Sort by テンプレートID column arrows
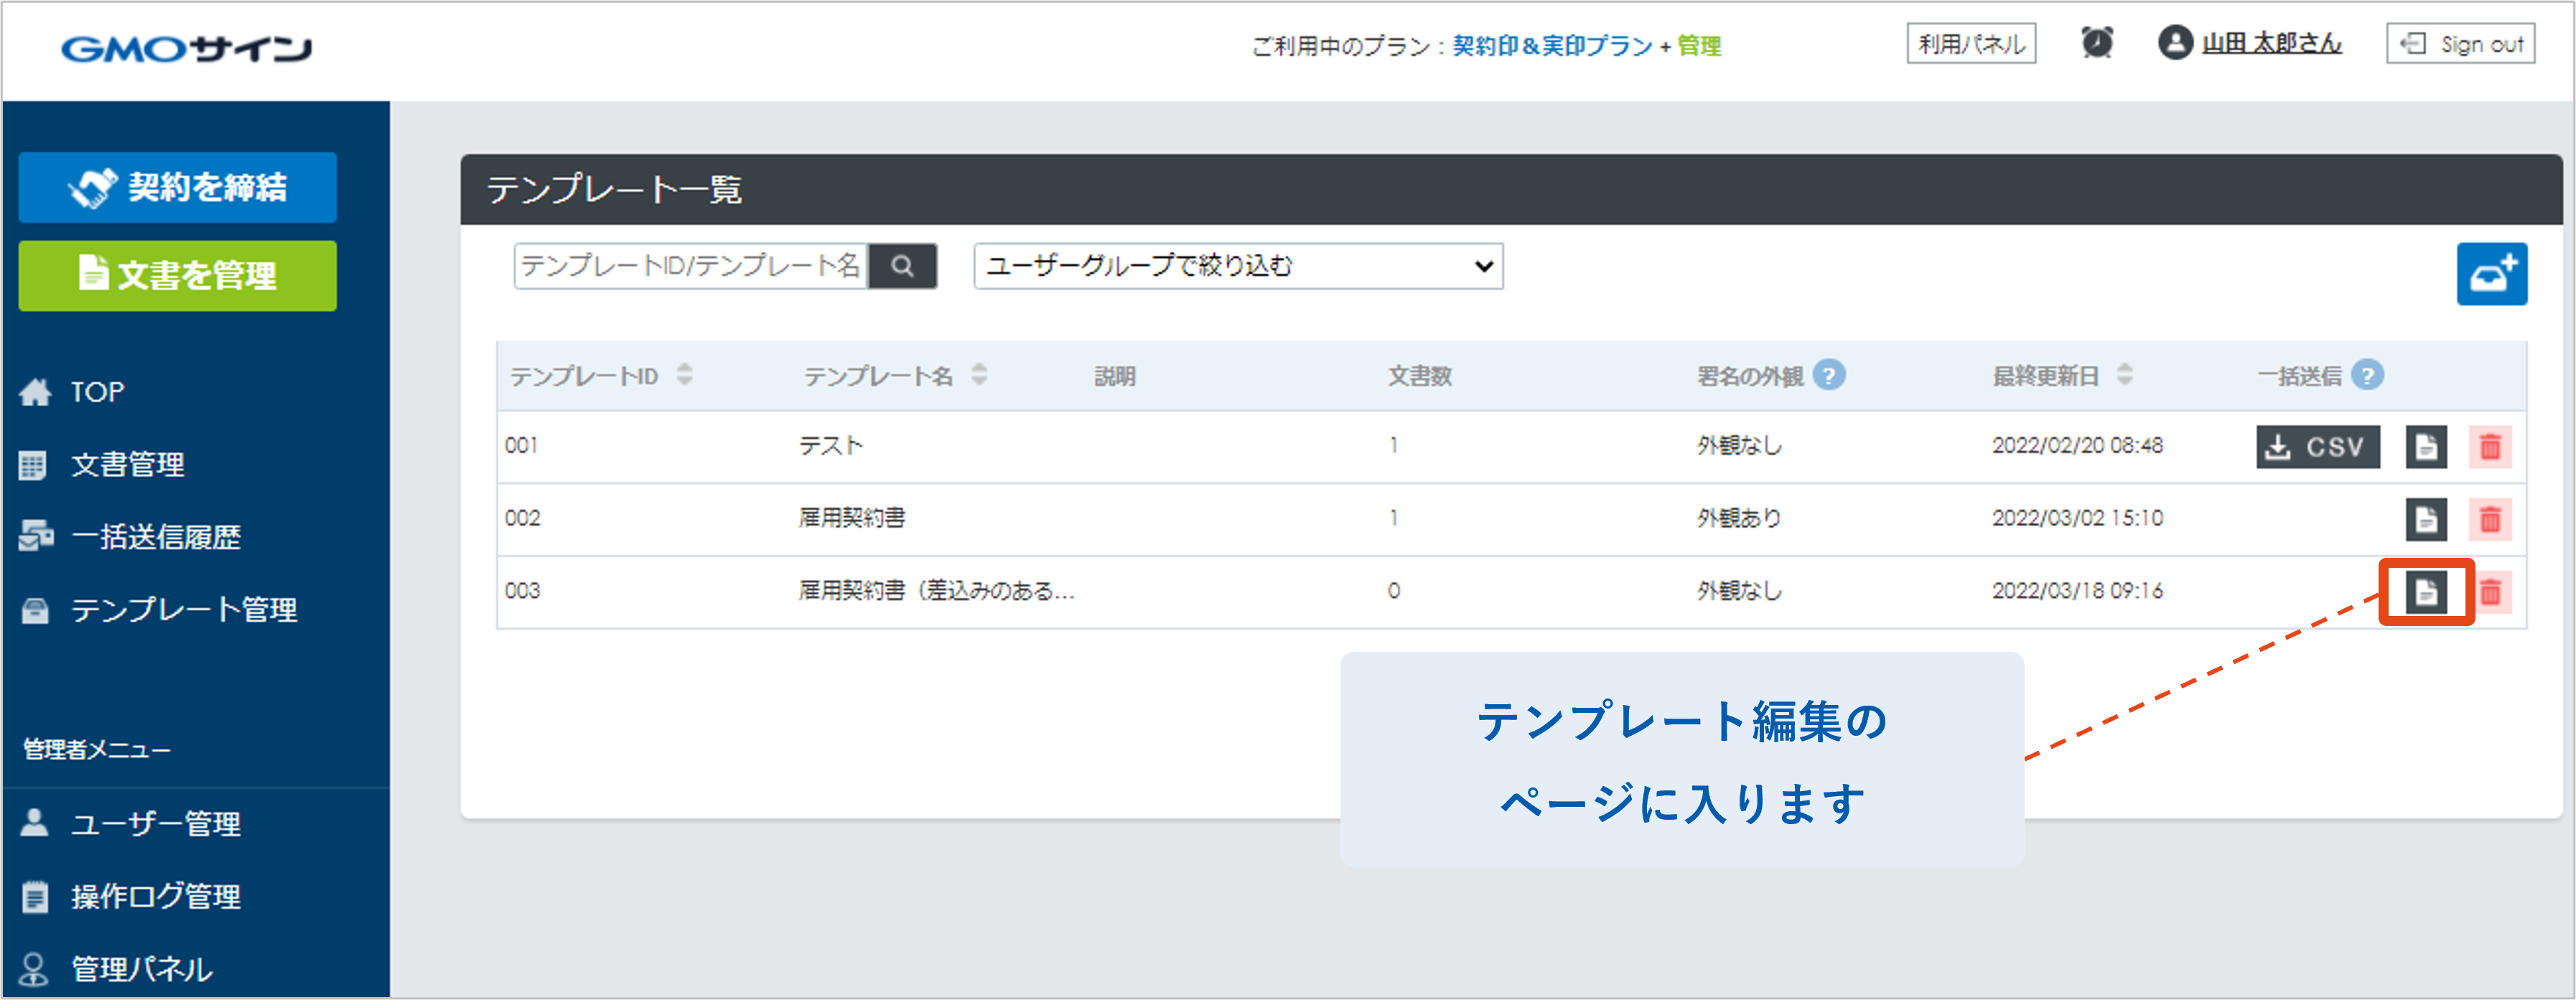 pyautogui.click(x=684, y=375)
